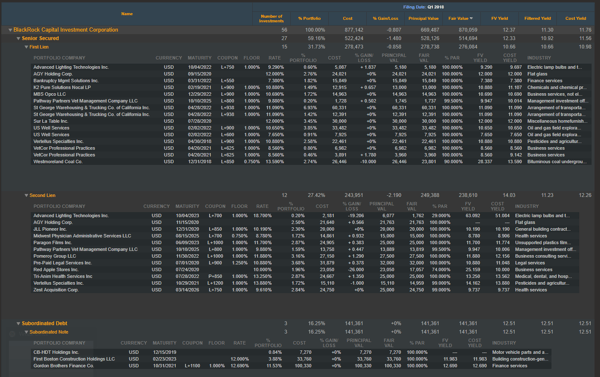Select Zest Acquisition Corp. row

pos(305,290)
